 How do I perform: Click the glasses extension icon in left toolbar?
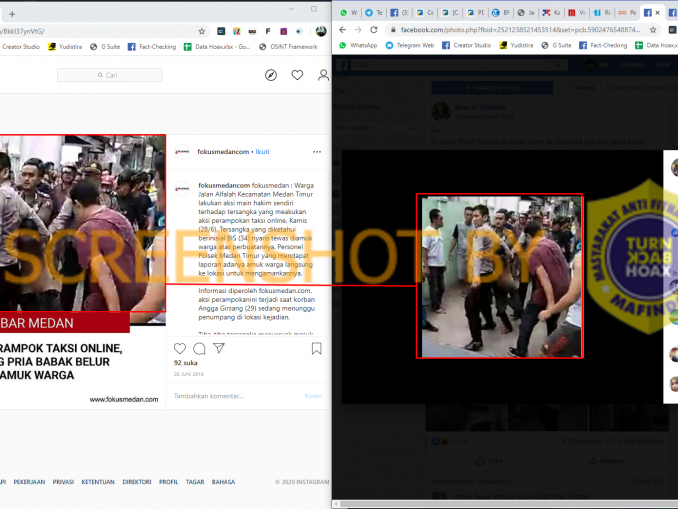click(252, 31)
